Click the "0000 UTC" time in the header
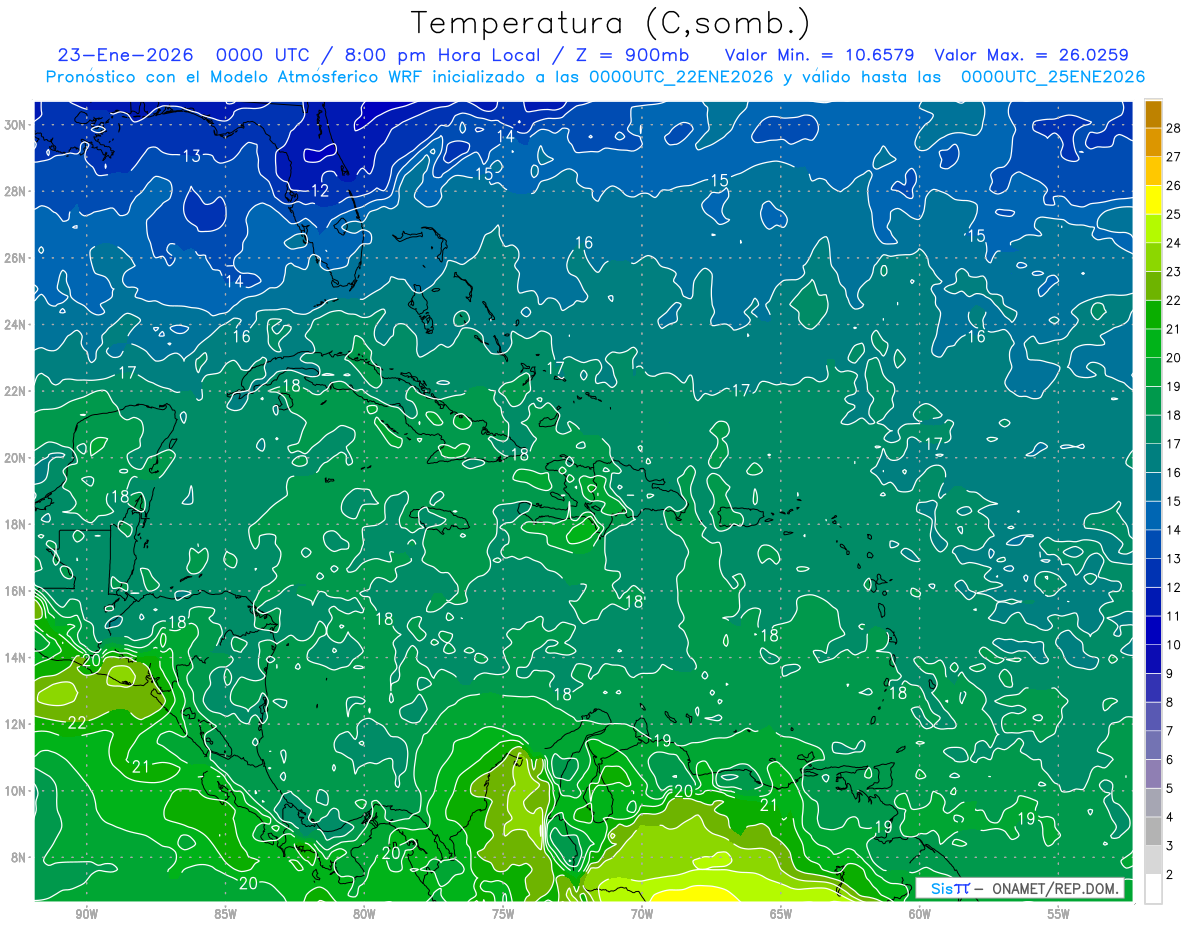 (x=263, y=55)
